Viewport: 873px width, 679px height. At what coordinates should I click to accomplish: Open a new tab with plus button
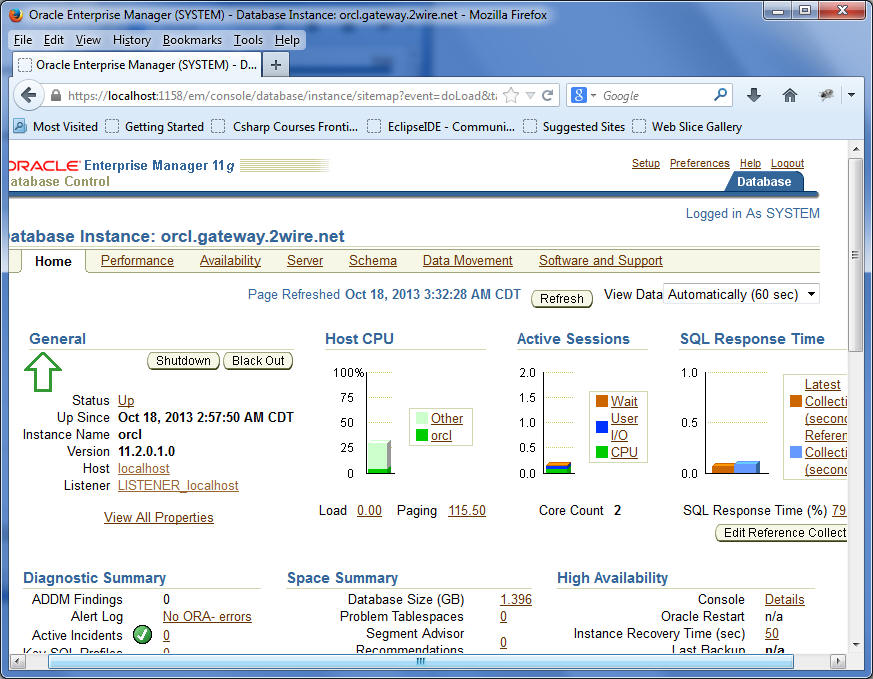pyautogui.click(x=276, y=65)
